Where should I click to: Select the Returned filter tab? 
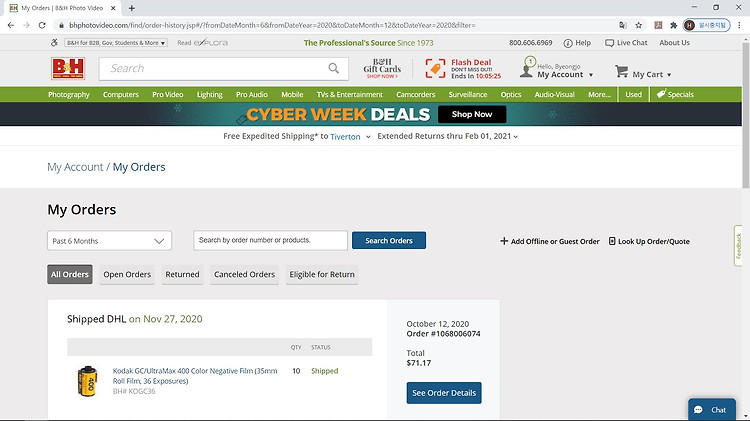[182, 274]
